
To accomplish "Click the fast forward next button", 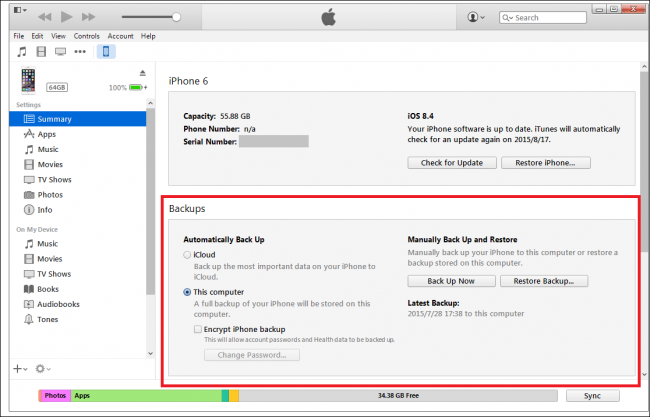I will pos(88,17).
